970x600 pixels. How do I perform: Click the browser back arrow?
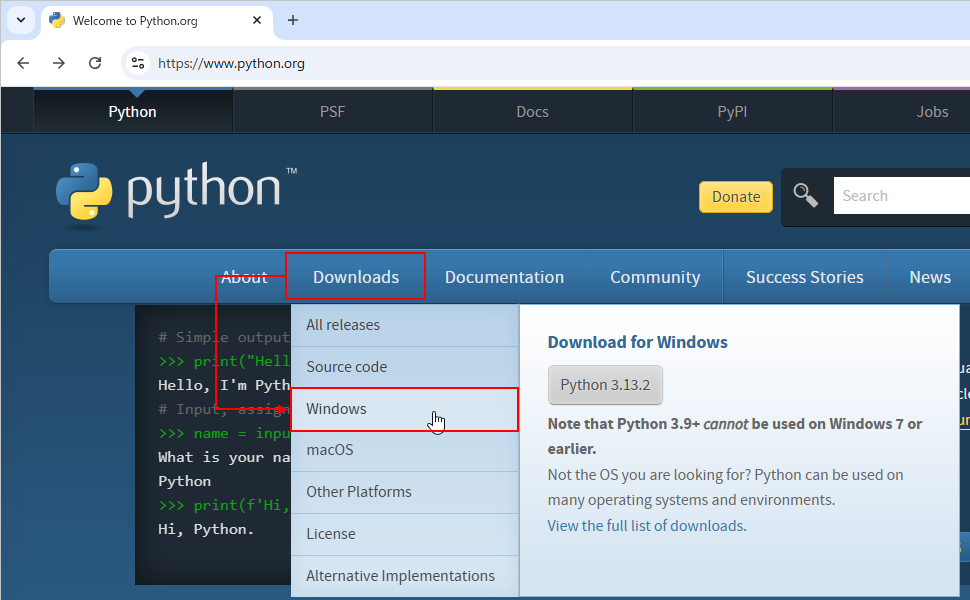pos(23,63)
